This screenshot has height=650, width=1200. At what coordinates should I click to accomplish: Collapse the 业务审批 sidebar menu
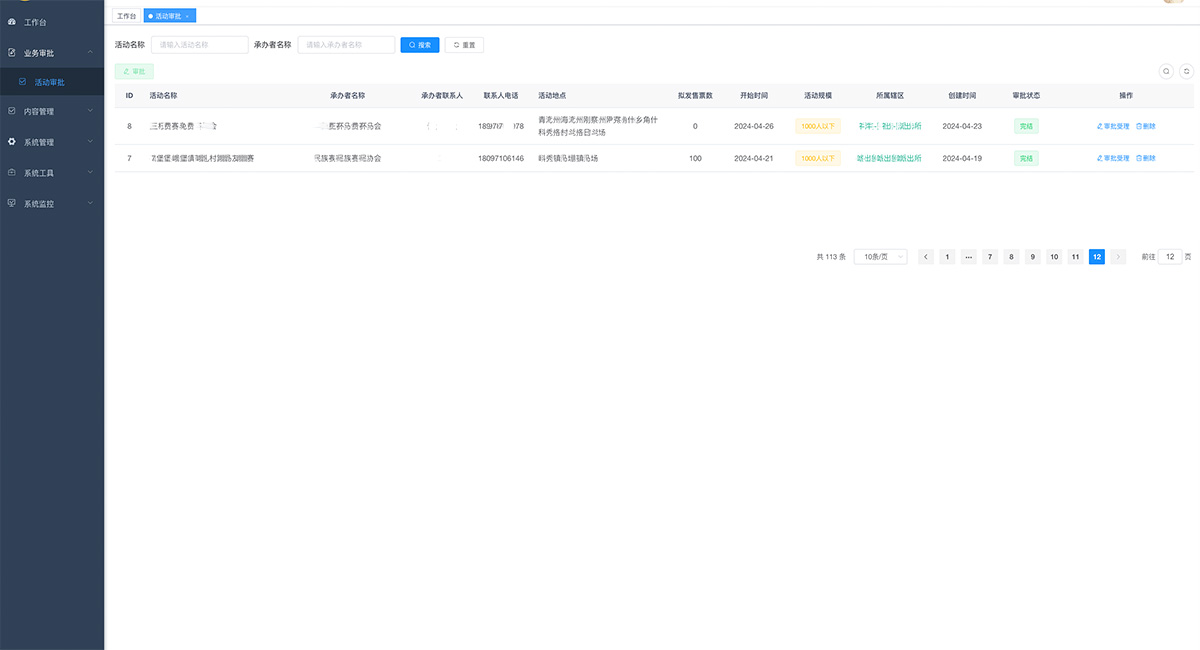pos(90,52)
